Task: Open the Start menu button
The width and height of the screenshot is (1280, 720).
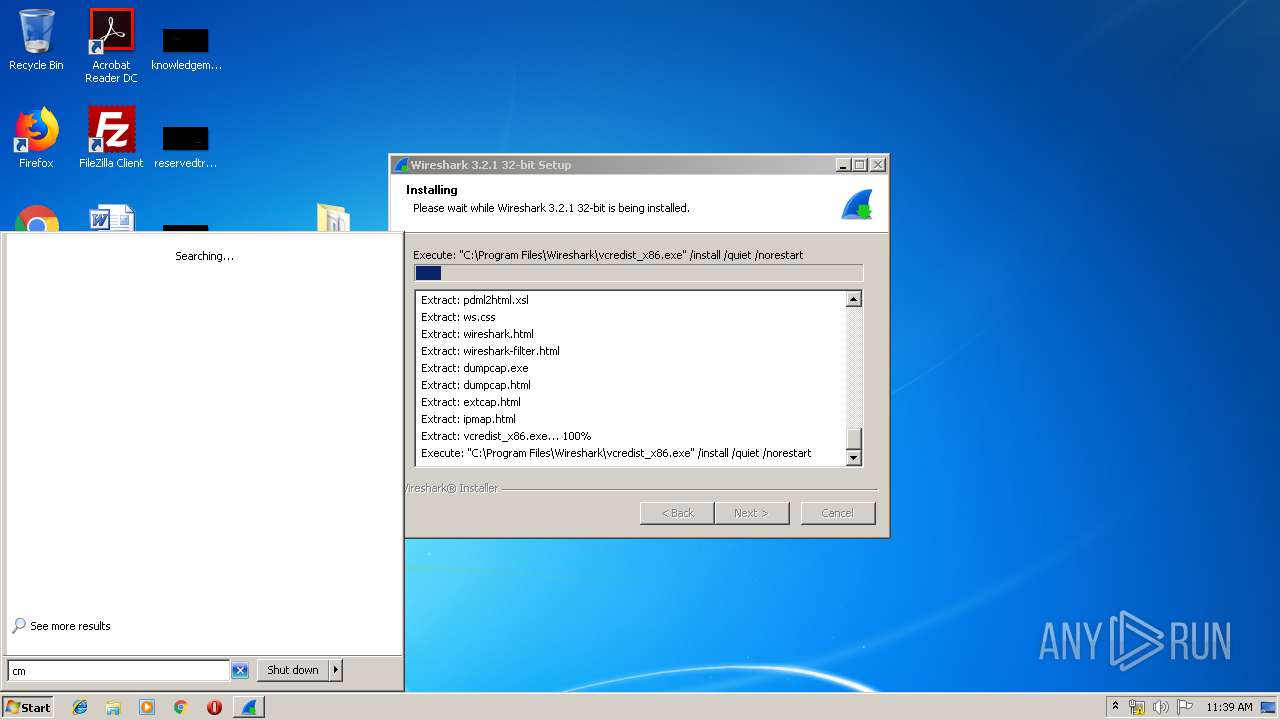Action: (28, 707)
